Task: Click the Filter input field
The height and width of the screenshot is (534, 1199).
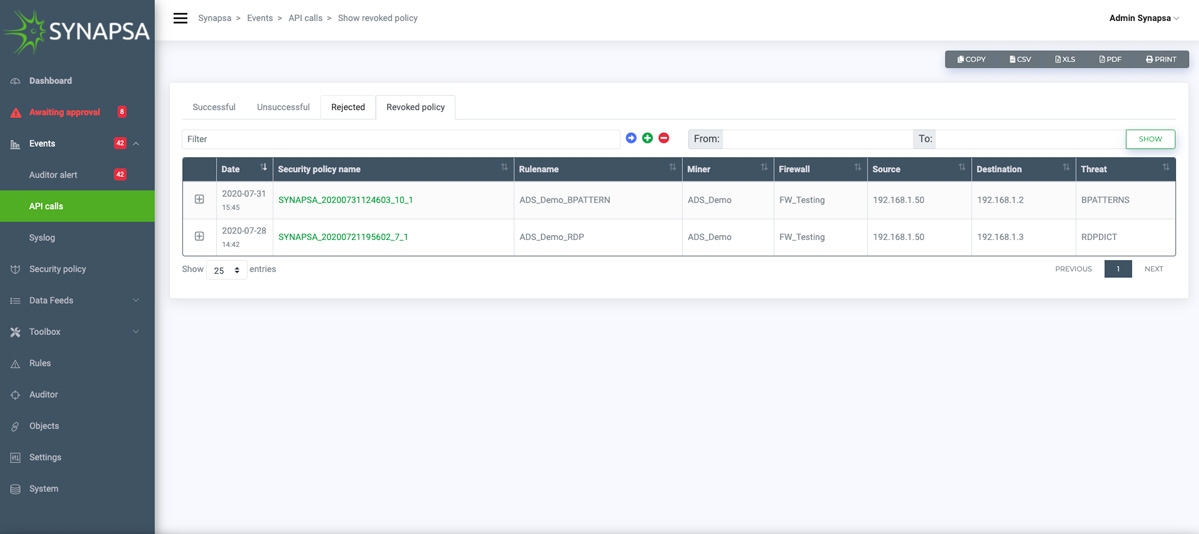Action: click(401, 139)
